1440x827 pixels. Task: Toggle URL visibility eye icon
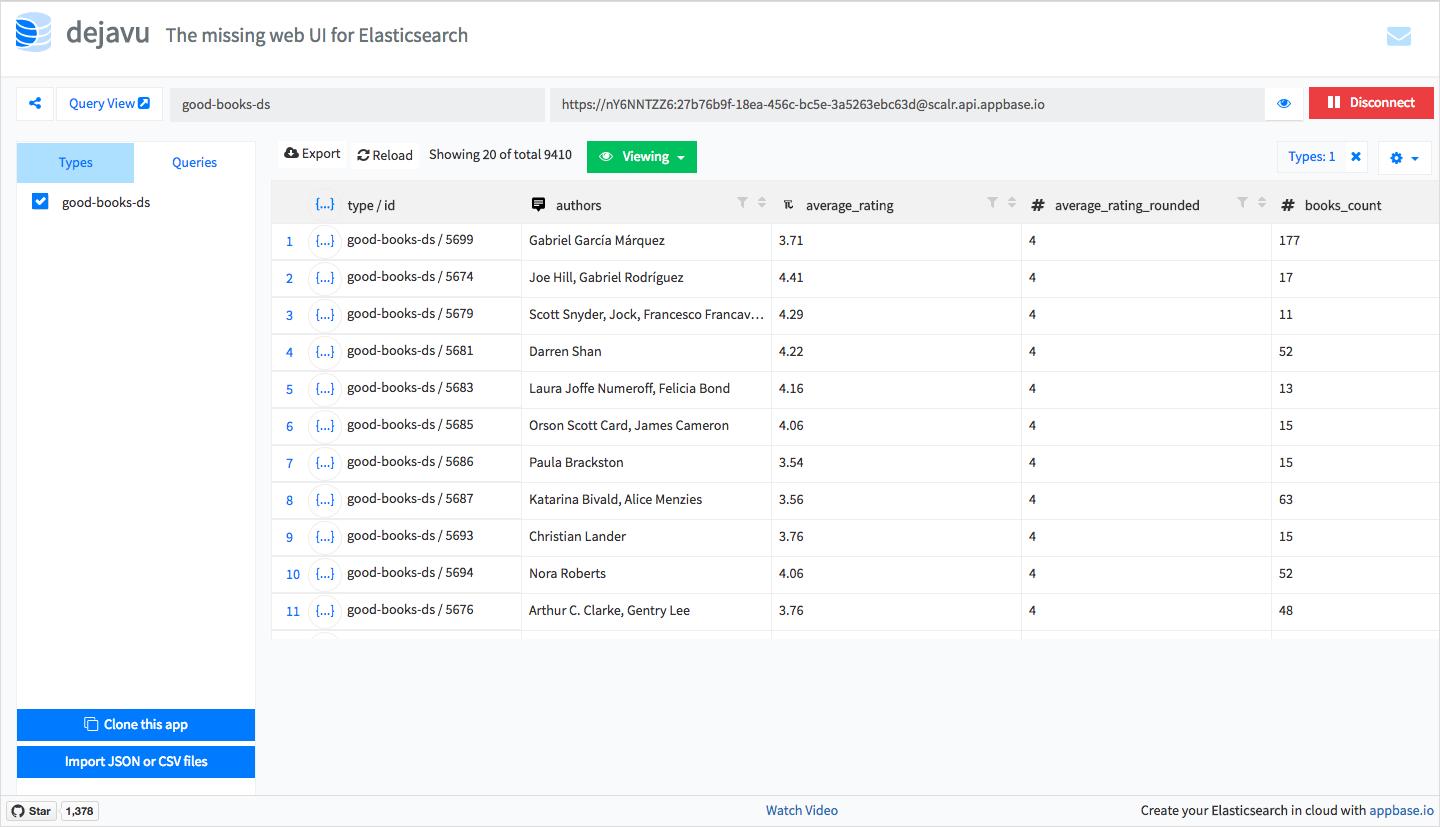coord(1284,103)
